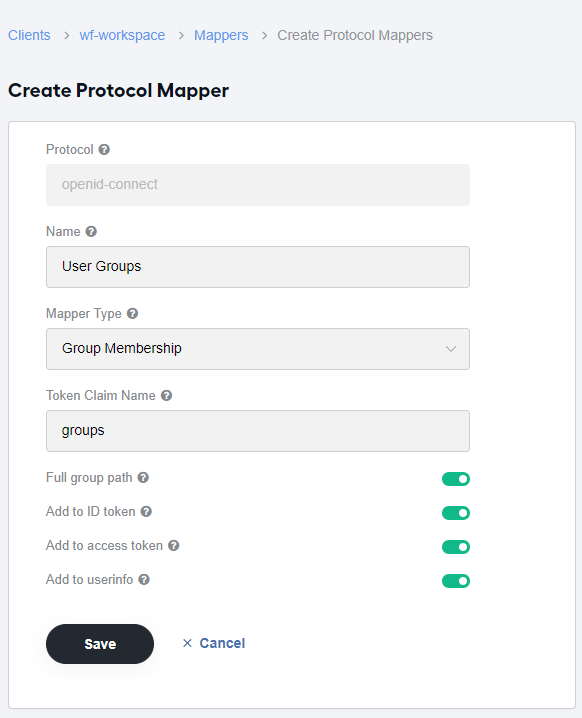Focus the Token Claim Name field
This screenshot has width=582, height=718.
point(258,431)
